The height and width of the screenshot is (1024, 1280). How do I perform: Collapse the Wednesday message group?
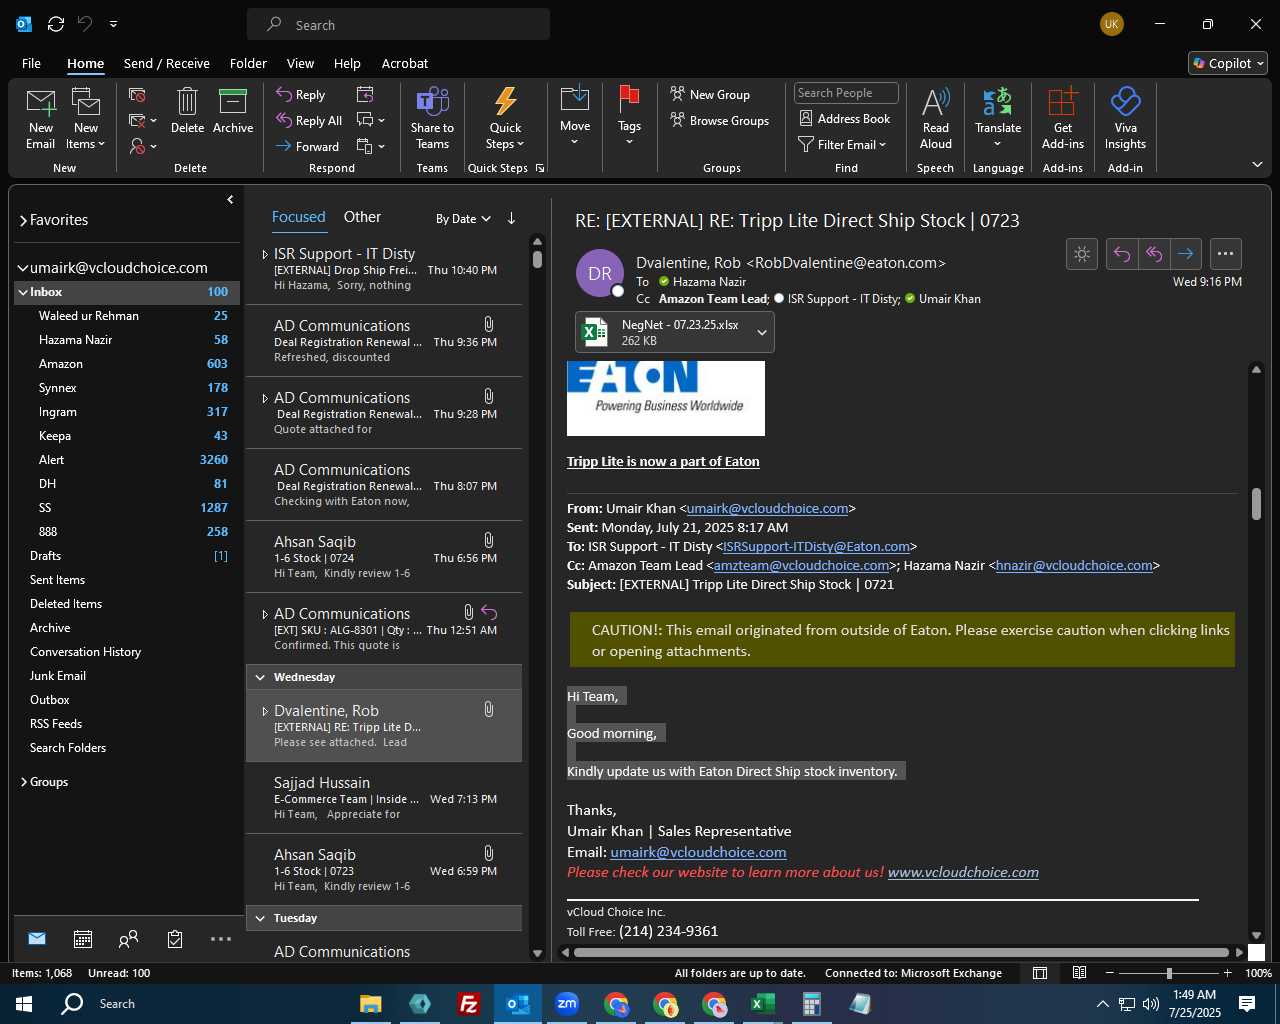(261, 677)
